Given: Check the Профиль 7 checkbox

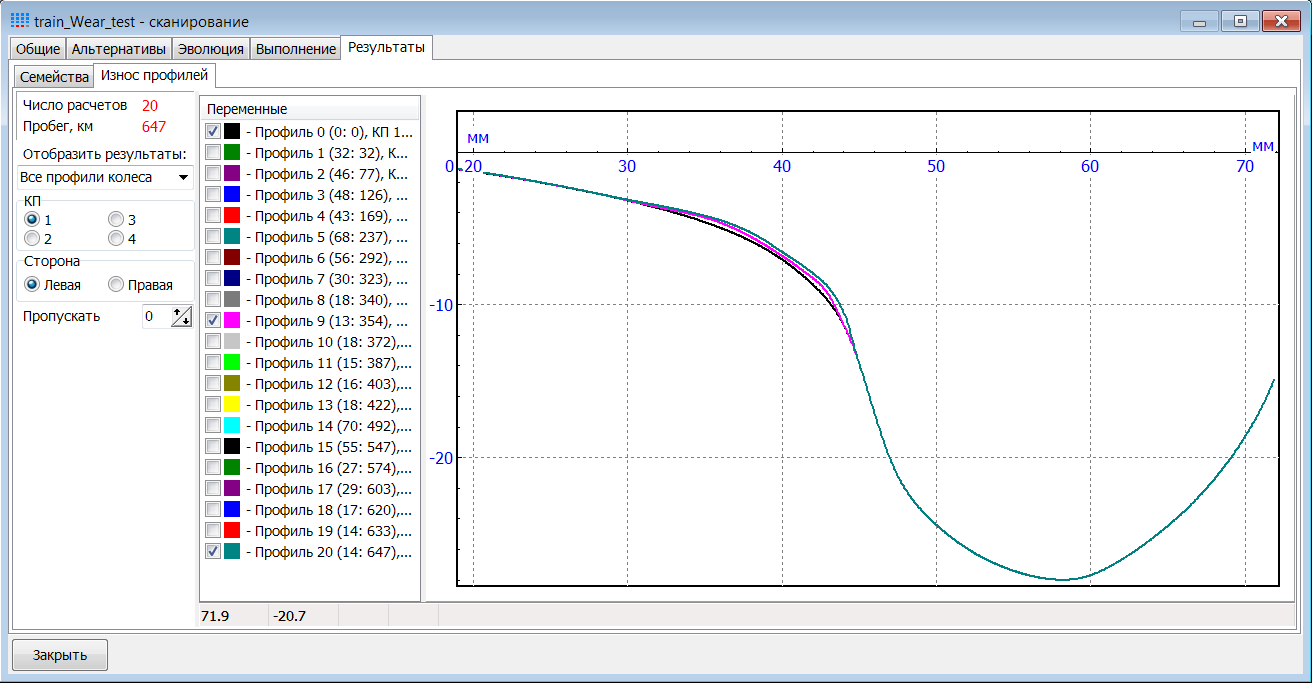Looking at the screenshot, I should (213, 278).
